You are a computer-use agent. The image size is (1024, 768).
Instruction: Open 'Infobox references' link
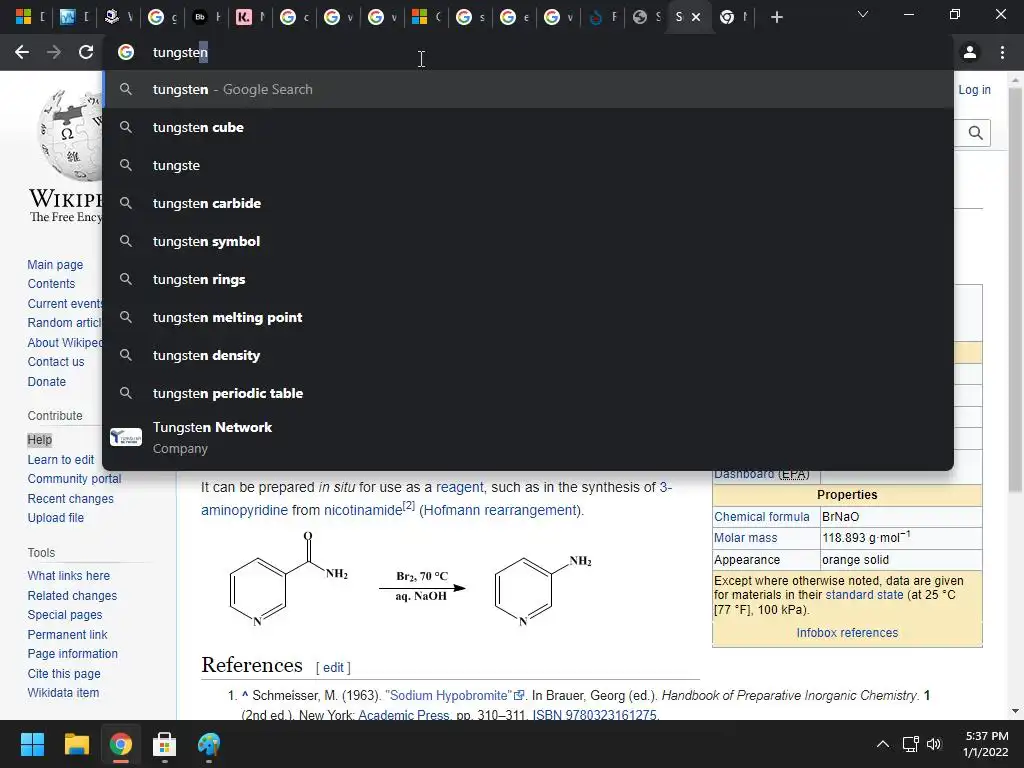[x=847, y=632]
